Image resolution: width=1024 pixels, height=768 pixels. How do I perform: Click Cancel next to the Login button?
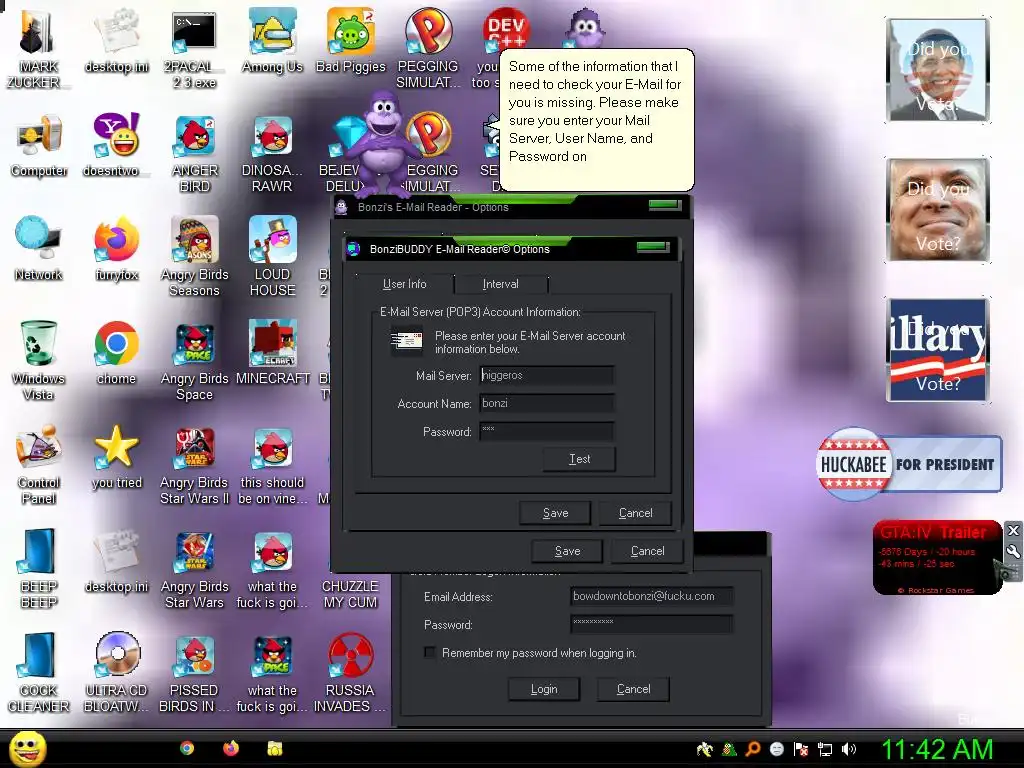633,689
